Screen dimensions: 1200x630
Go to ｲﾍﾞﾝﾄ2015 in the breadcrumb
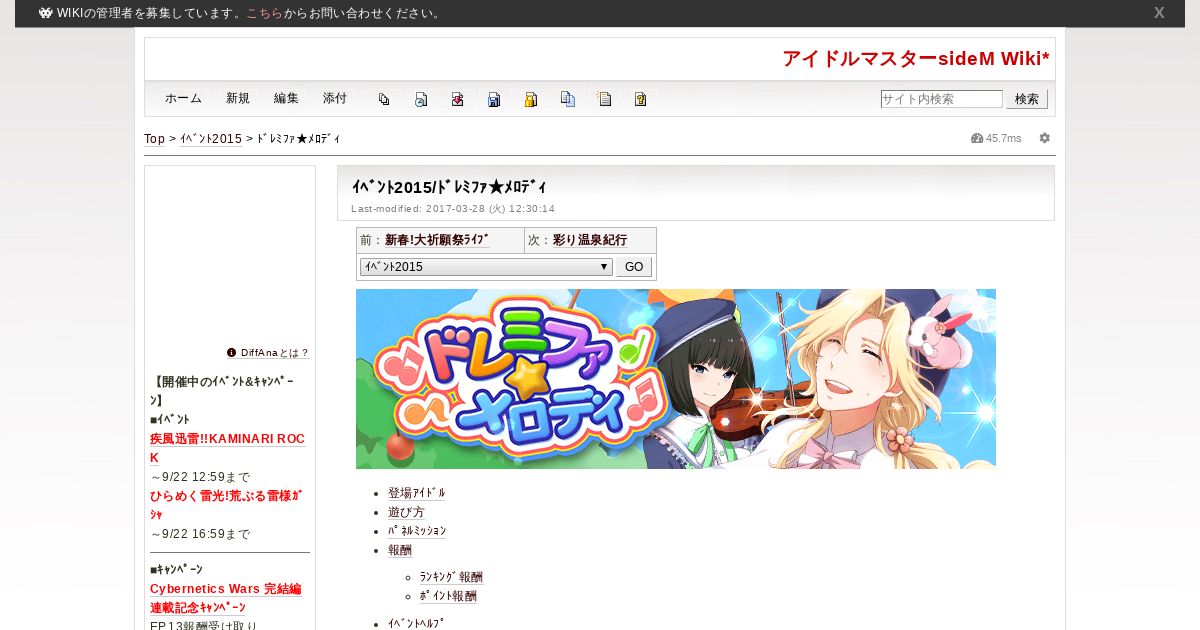211,139
